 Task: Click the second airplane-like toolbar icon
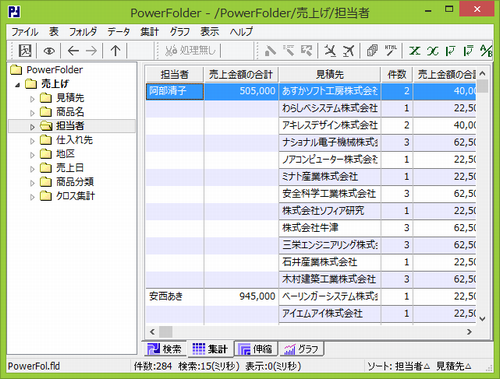click(x=348, y=51)
